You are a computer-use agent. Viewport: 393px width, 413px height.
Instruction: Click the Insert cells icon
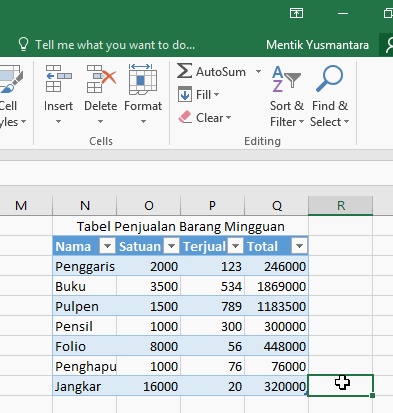click(x=58, y=79)
